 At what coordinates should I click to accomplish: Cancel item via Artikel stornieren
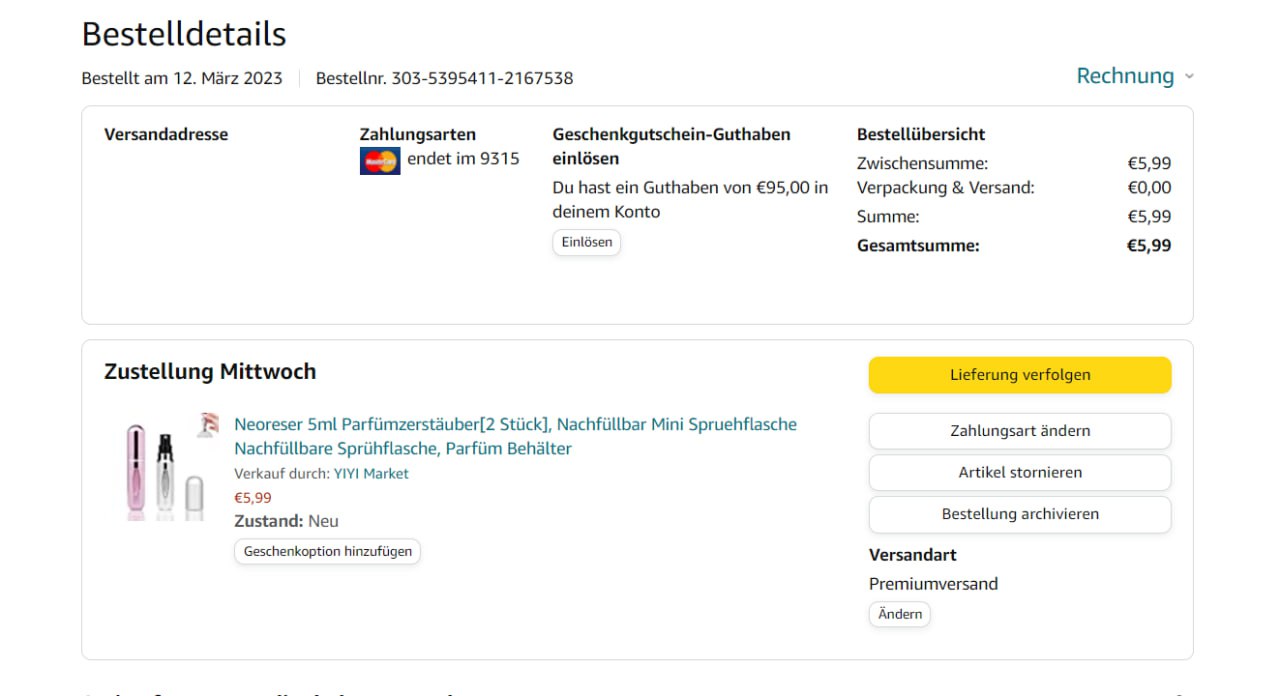coord(1019,473)
